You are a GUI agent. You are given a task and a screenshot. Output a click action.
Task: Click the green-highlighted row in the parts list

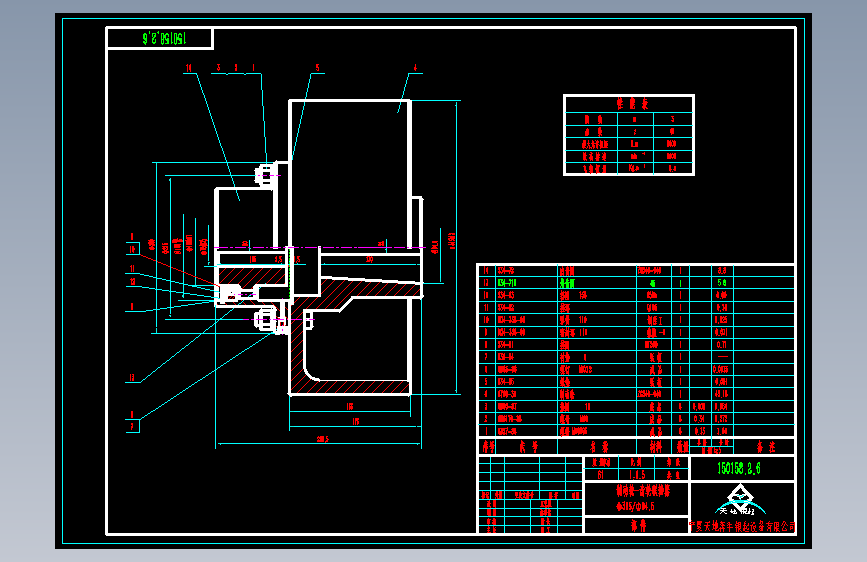[636, 283]
